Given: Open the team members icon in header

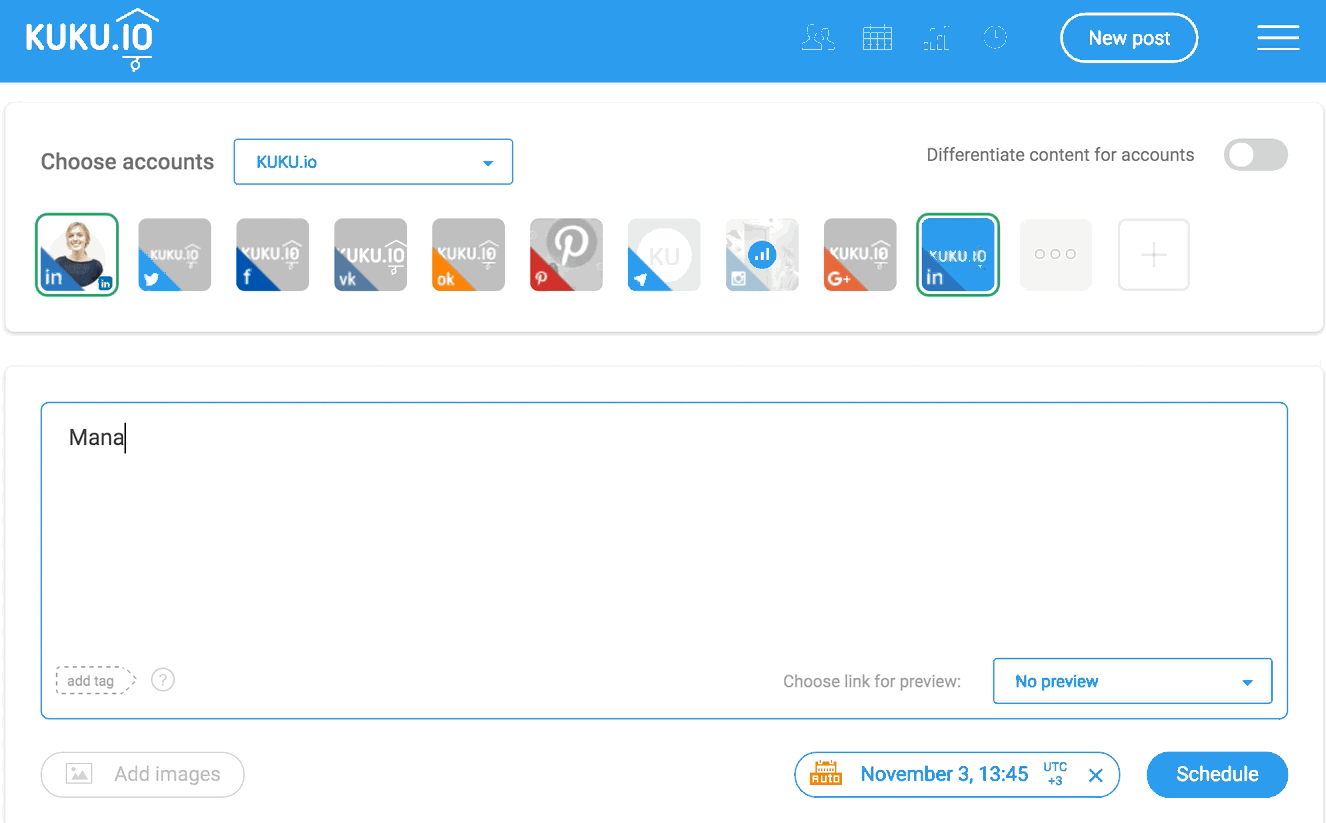Looking at the screenshot, I should [818, 39].
